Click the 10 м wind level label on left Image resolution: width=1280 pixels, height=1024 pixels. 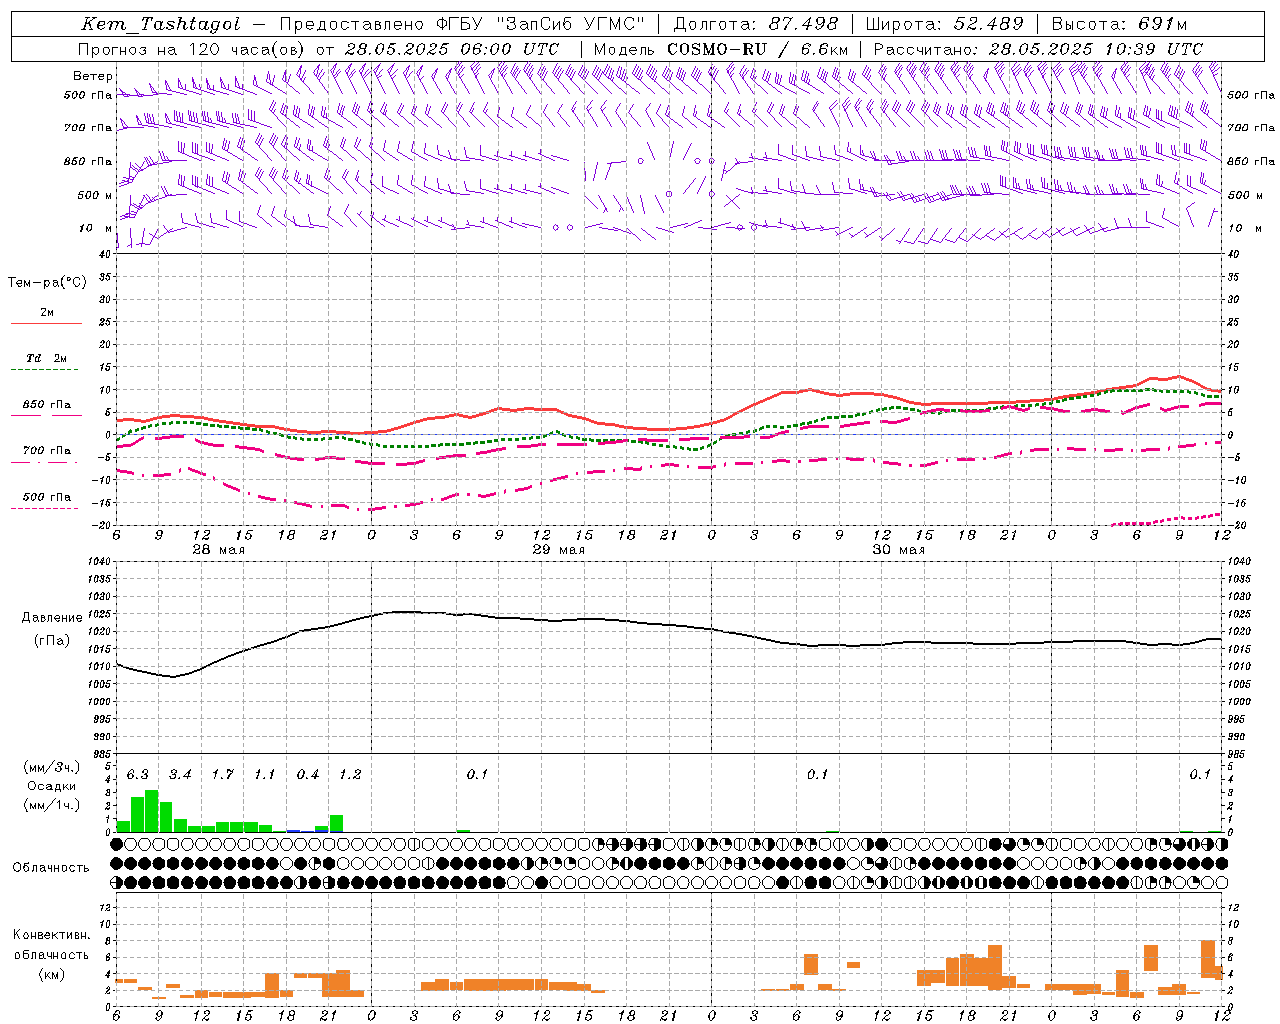[x=96, y=228]
